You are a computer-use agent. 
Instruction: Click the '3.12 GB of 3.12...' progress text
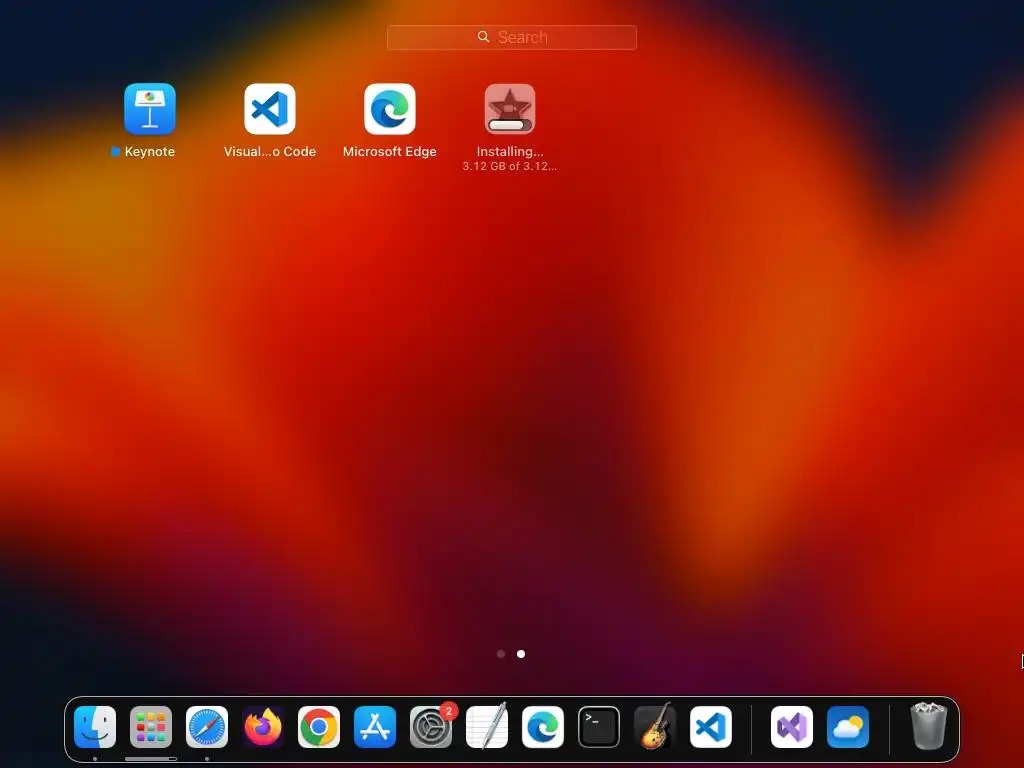click(509, 166)
